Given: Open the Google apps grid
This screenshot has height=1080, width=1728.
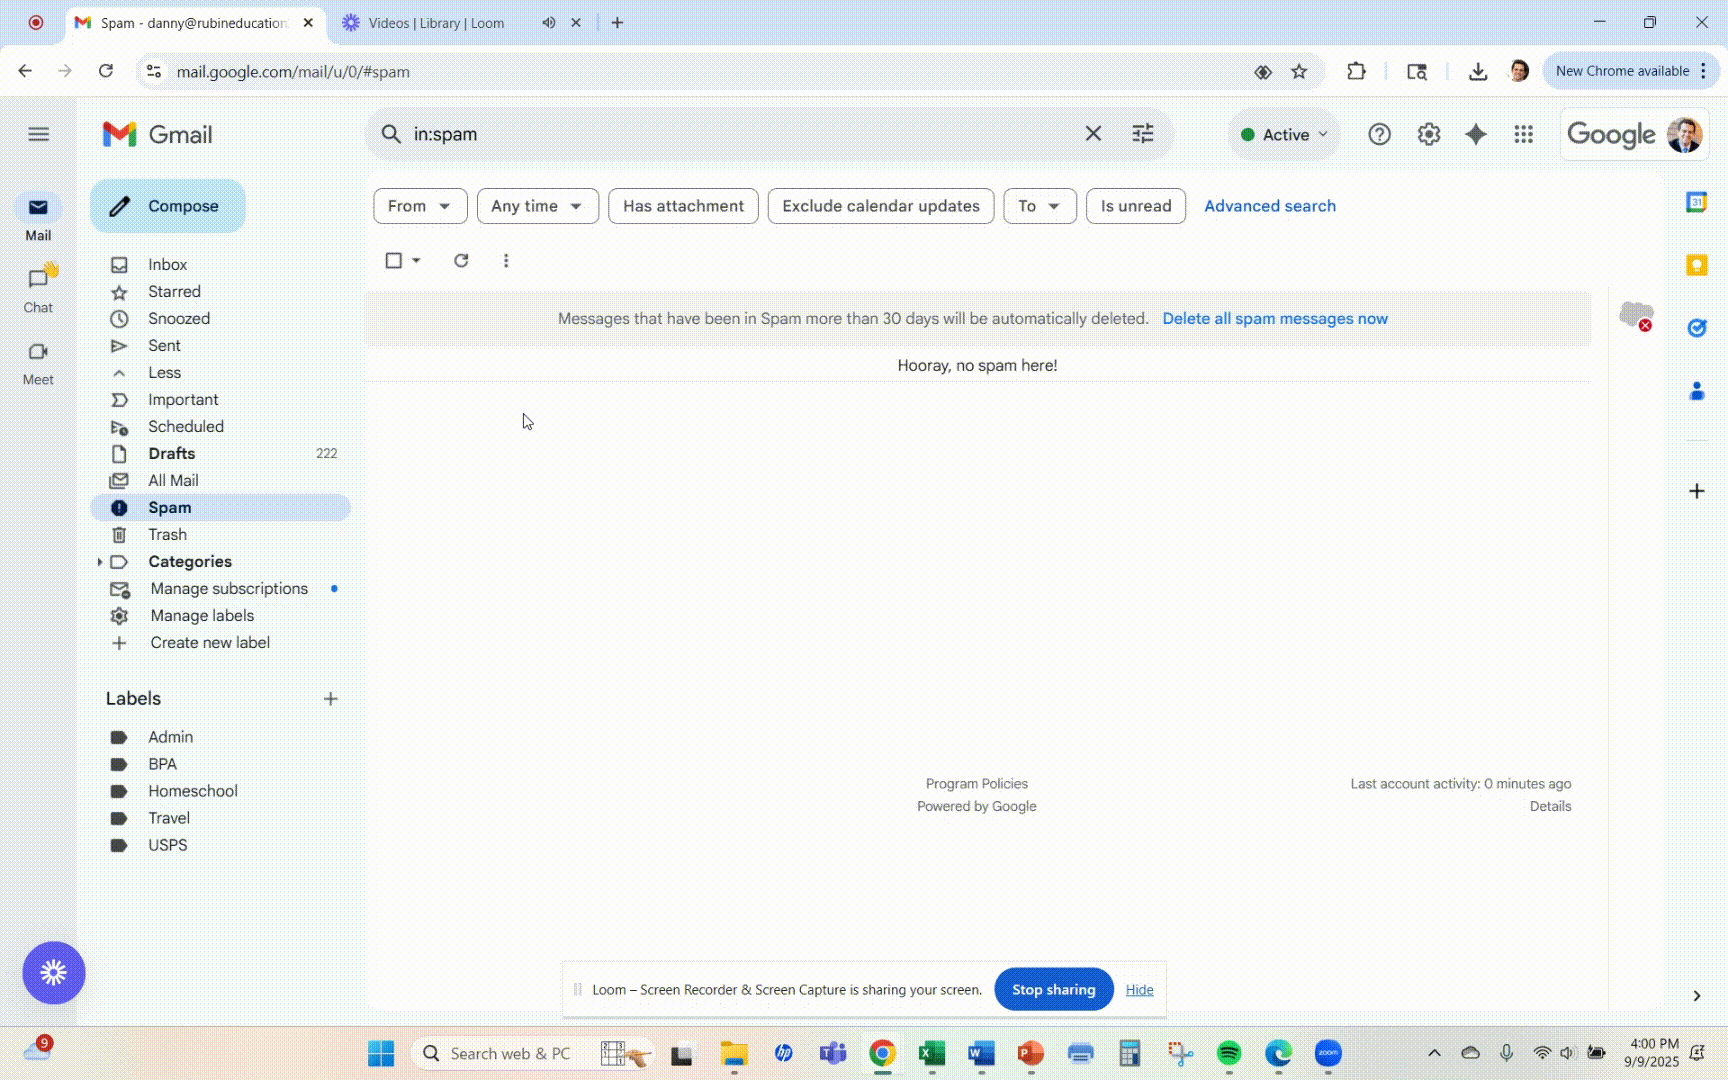Looking at the screenshot, I should [x=1523, y=134].
